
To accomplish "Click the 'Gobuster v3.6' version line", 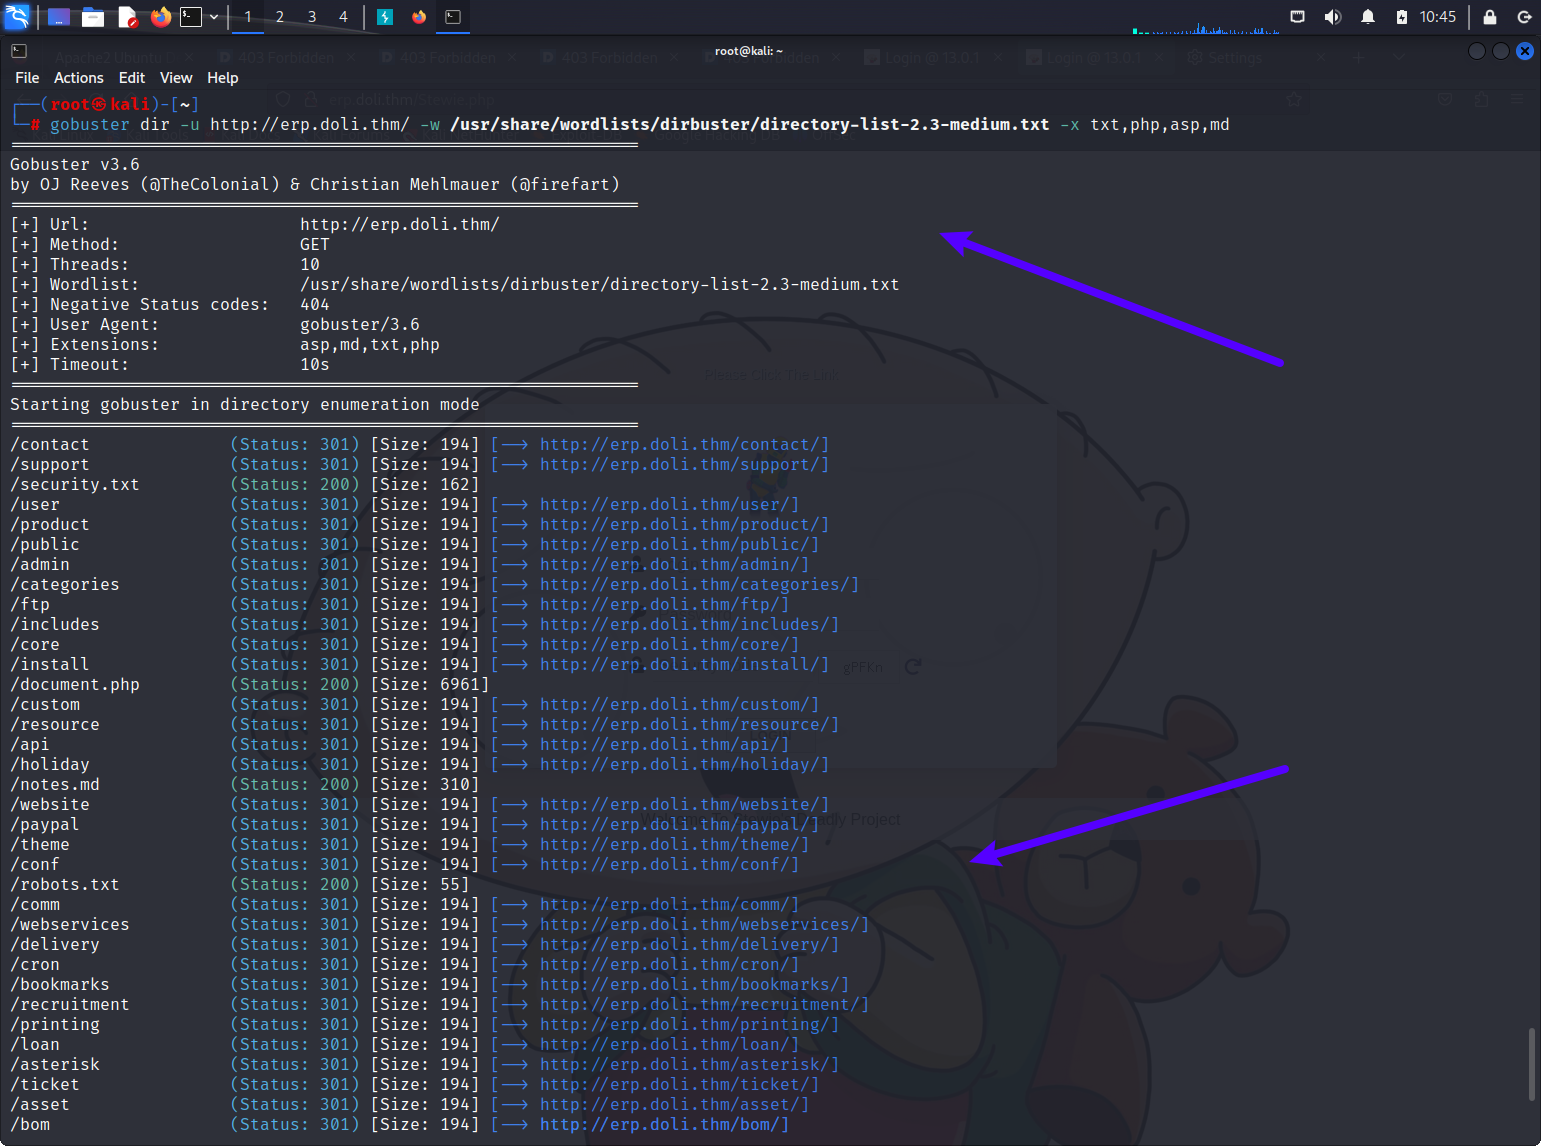I will pos(75,165).
